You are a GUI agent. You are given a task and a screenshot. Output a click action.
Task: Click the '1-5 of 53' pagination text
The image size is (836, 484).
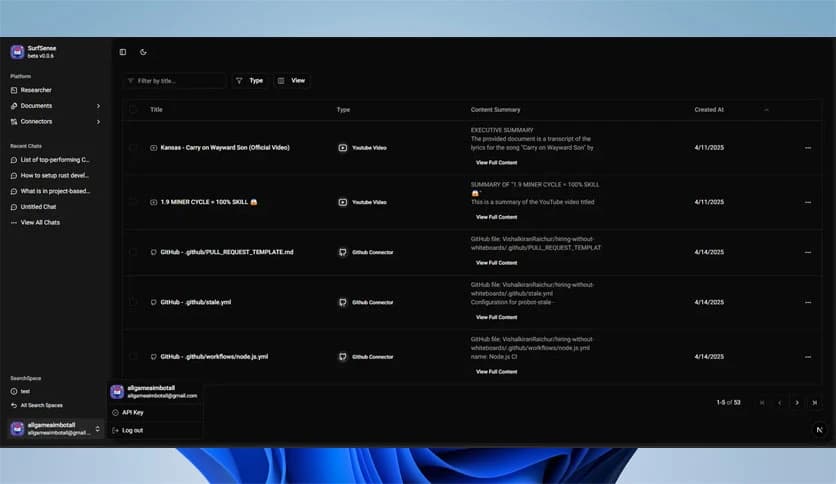pos(728,402)
